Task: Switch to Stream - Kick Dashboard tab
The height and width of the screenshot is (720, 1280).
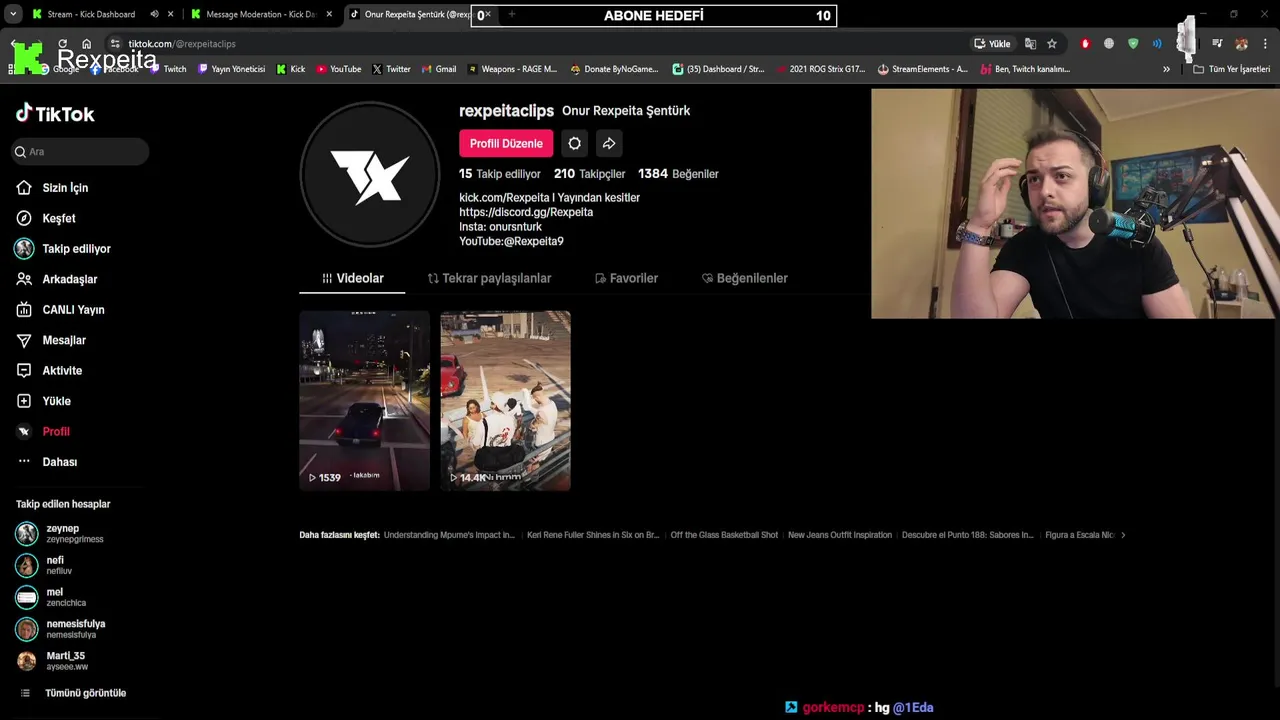Action: pyautogui.click(x=91, y=14)
